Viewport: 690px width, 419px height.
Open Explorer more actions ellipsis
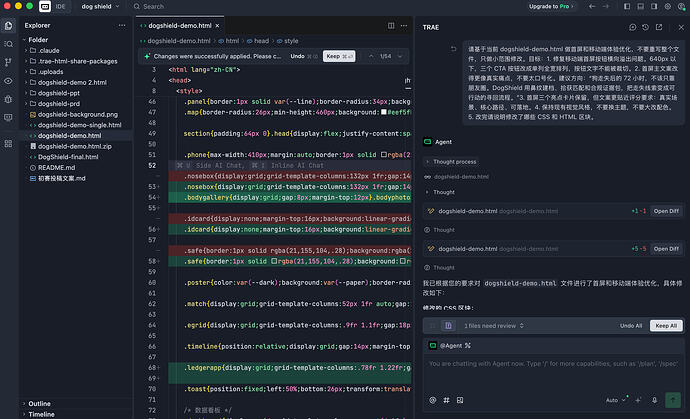coord(122,26)
